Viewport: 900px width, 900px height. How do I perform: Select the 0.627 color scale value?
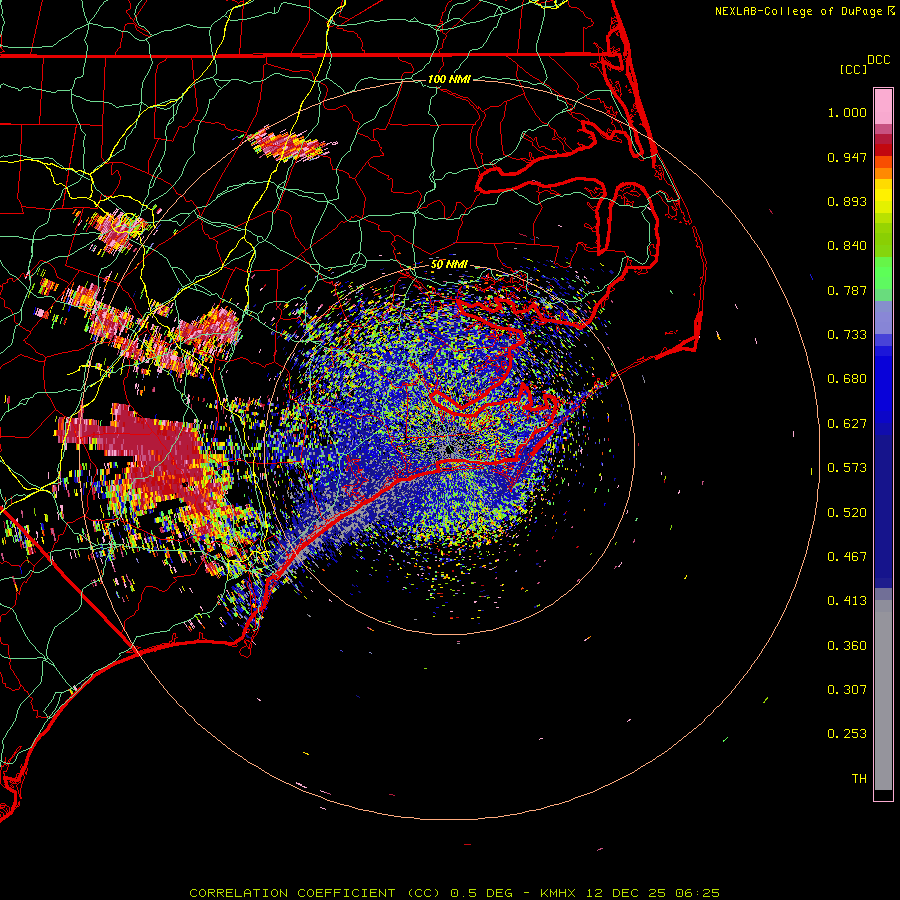(x=847, y=424)
